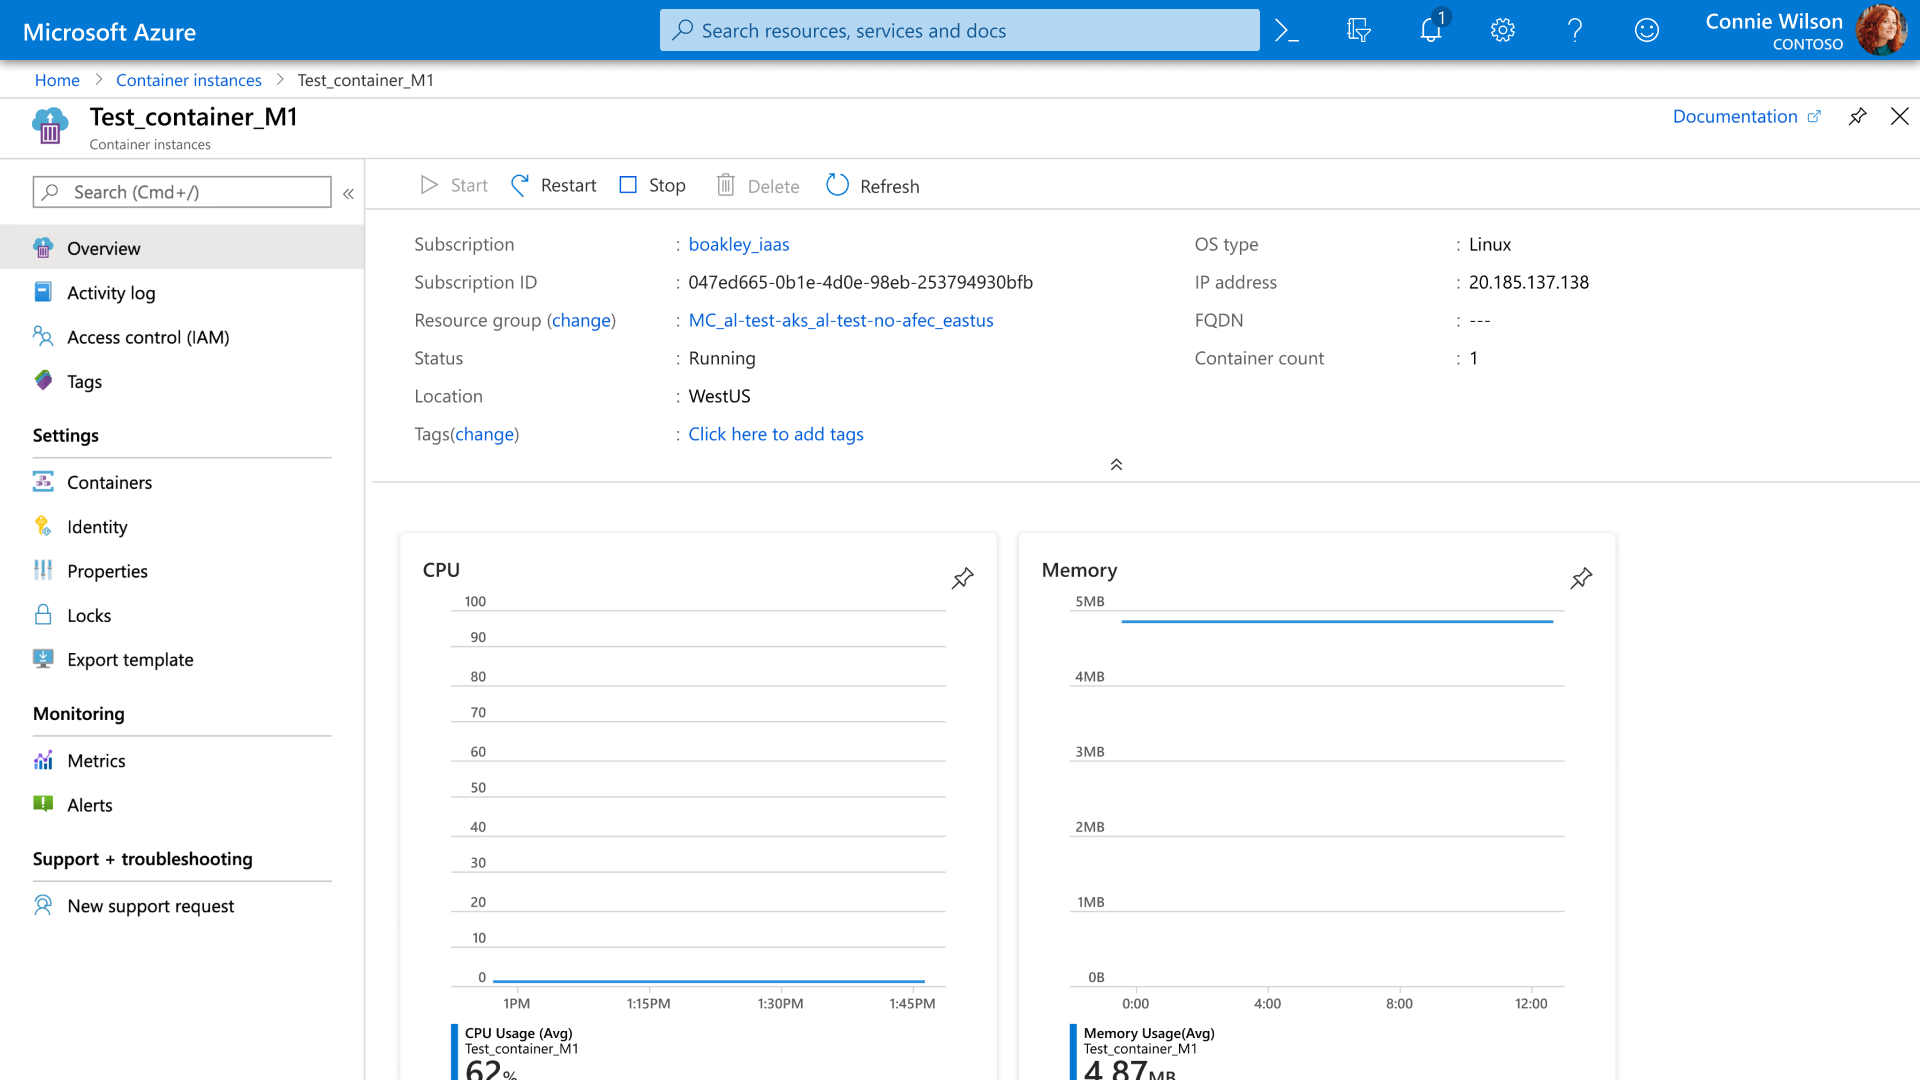Image resolution: width=1921 pixels, height=1080 pixels.
Task: Pin the CPU chart to dashboard
Action: (962, 579)
